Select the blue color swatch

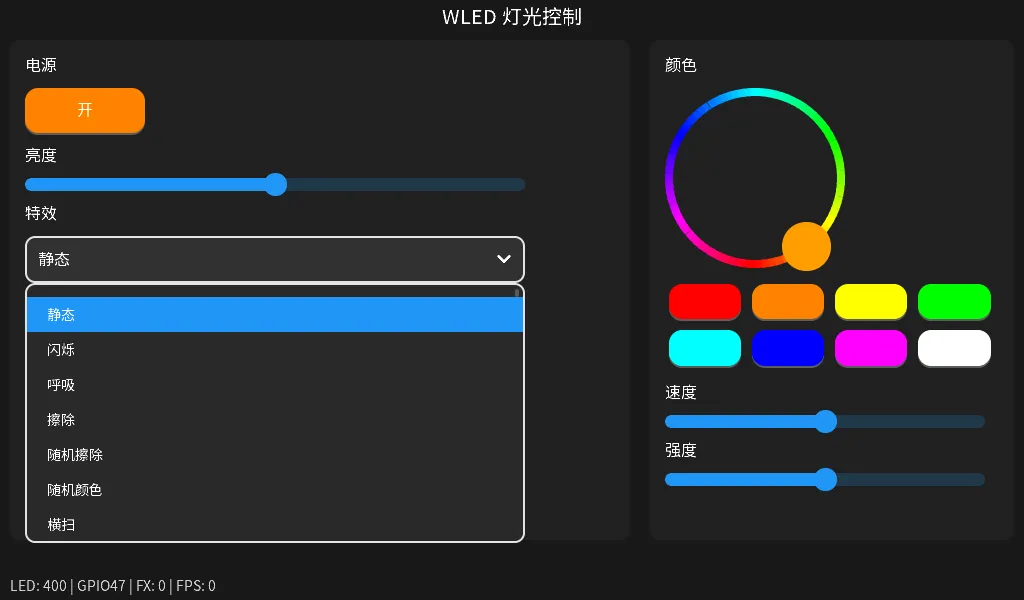click(788, 348)
